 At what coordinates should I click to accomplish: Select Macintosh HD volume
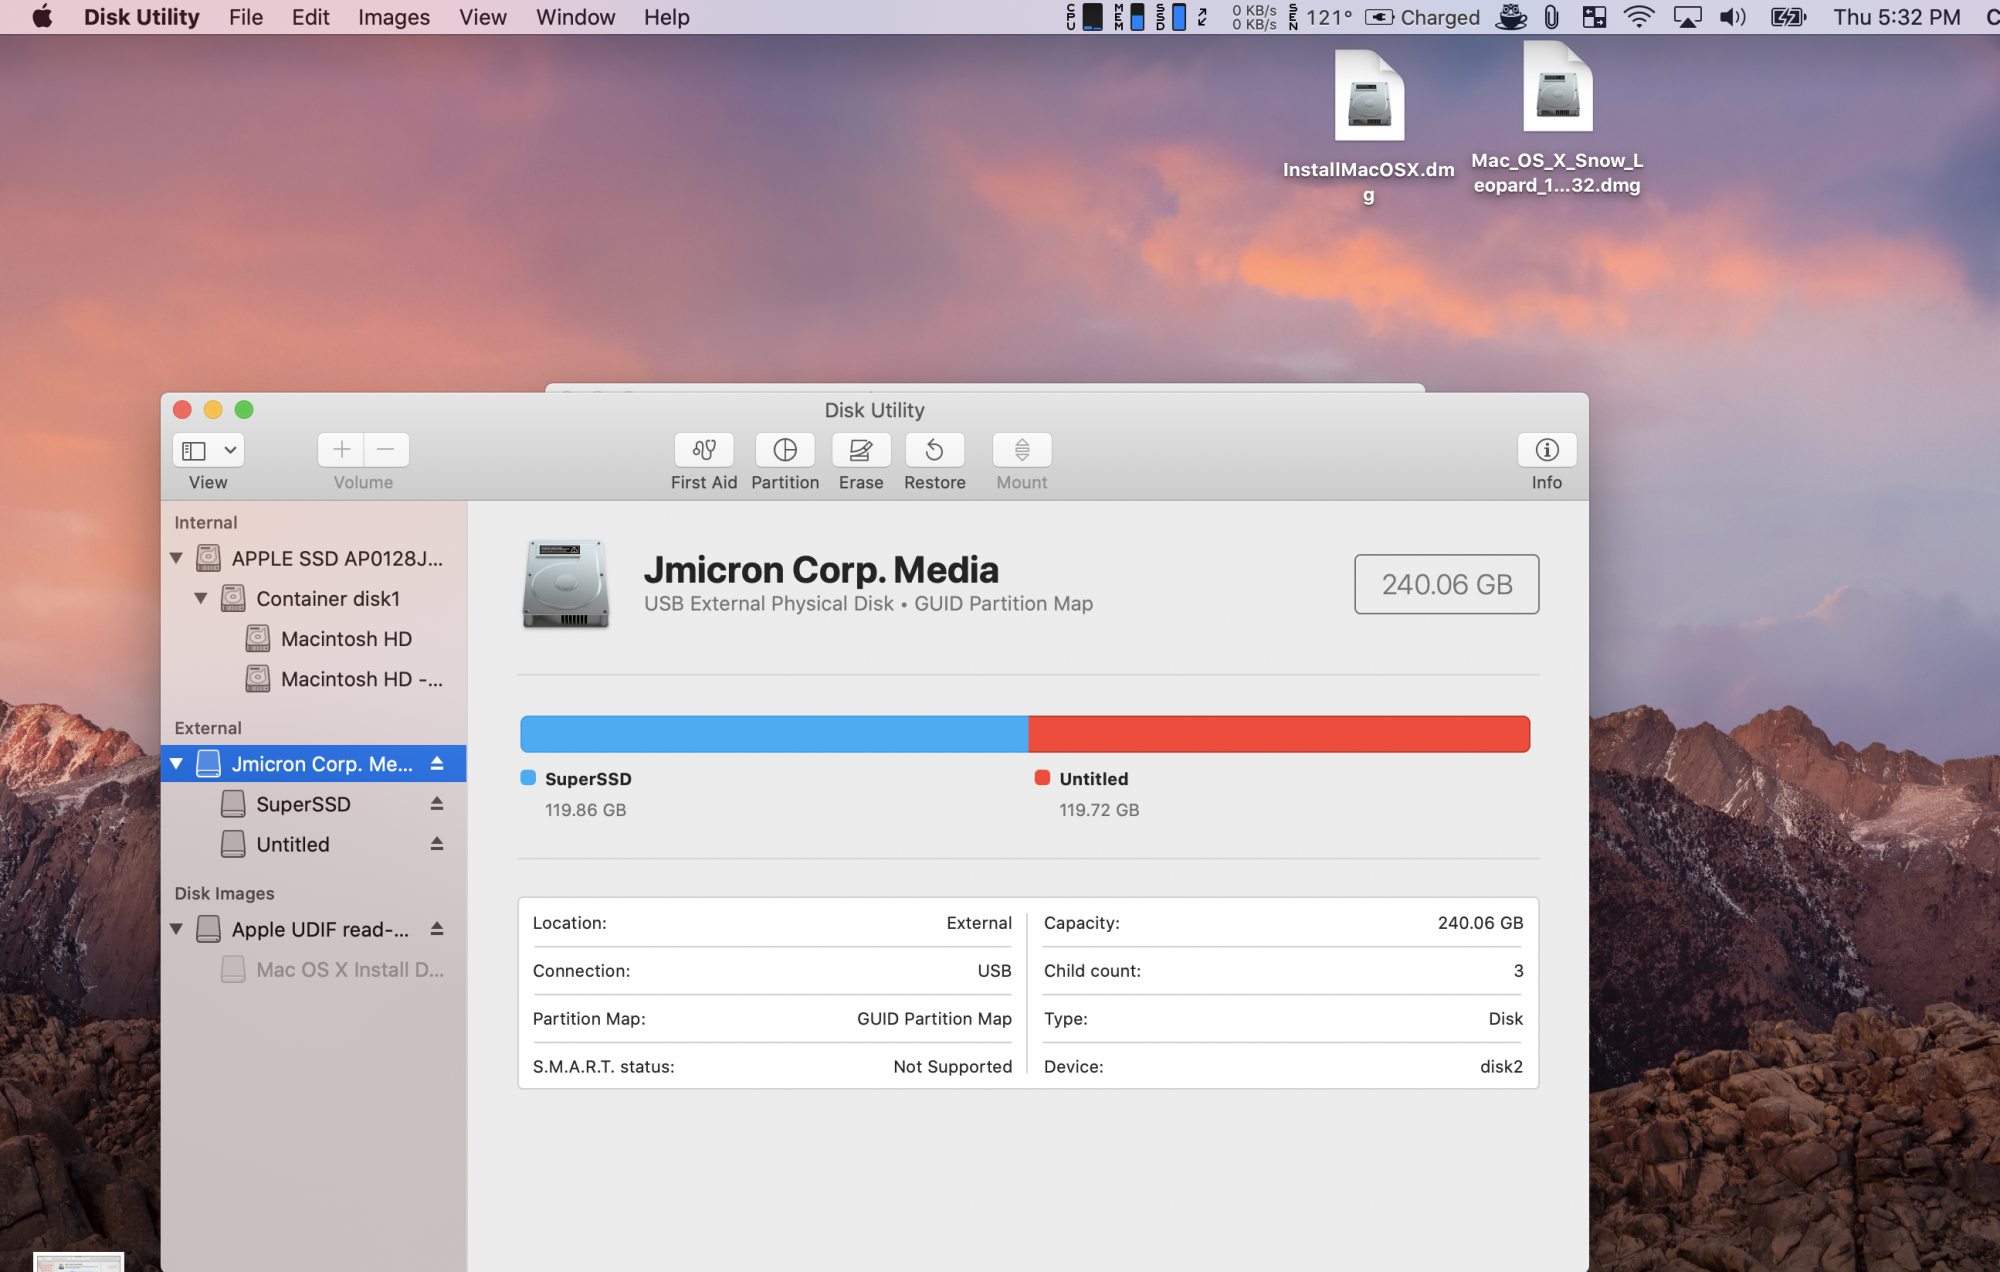[x=314, y=638]
